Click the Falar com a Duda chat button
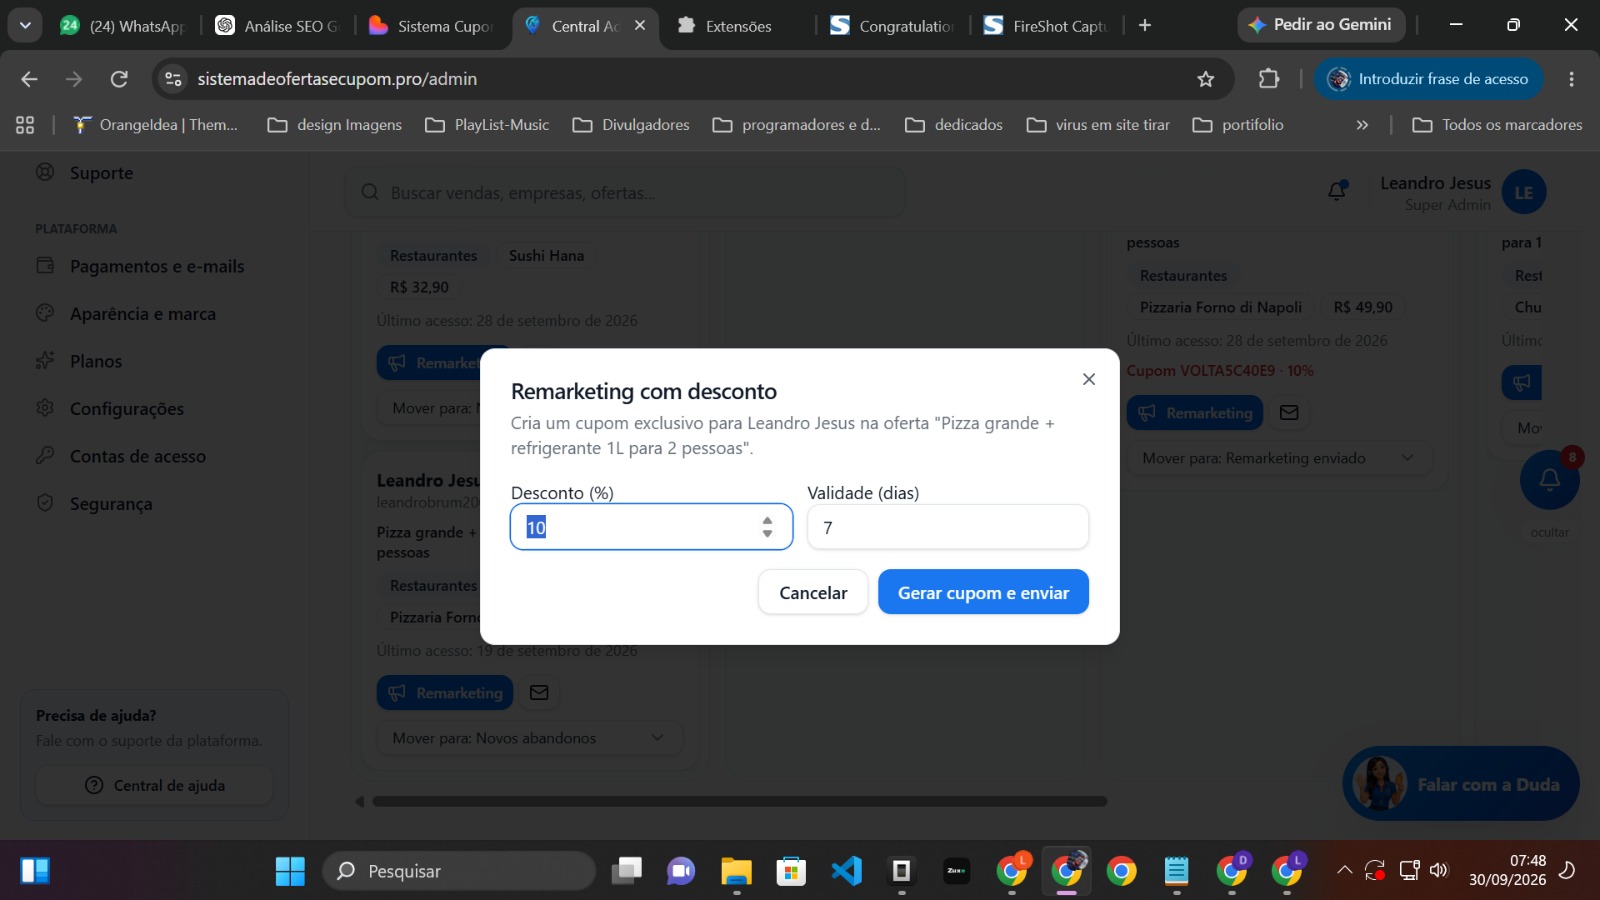The image size is (1600, 900). [1461, 784]
